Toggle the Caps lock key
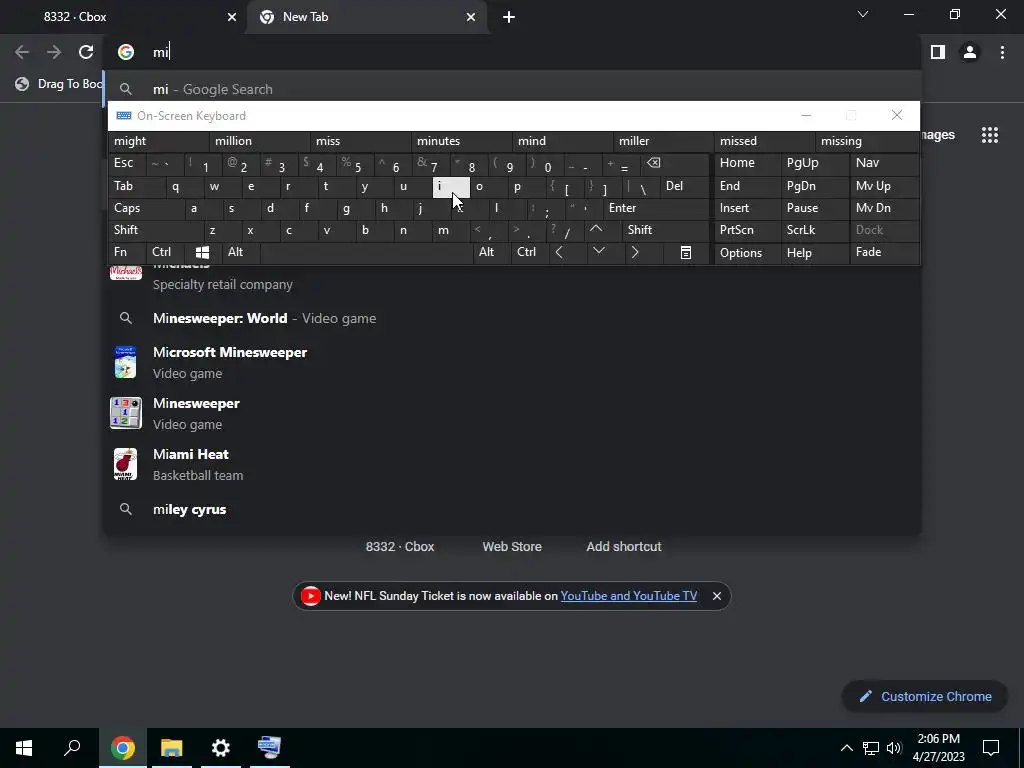Image resolution: width=1024 pixels, height=768 pixels. tap(145, 208)
